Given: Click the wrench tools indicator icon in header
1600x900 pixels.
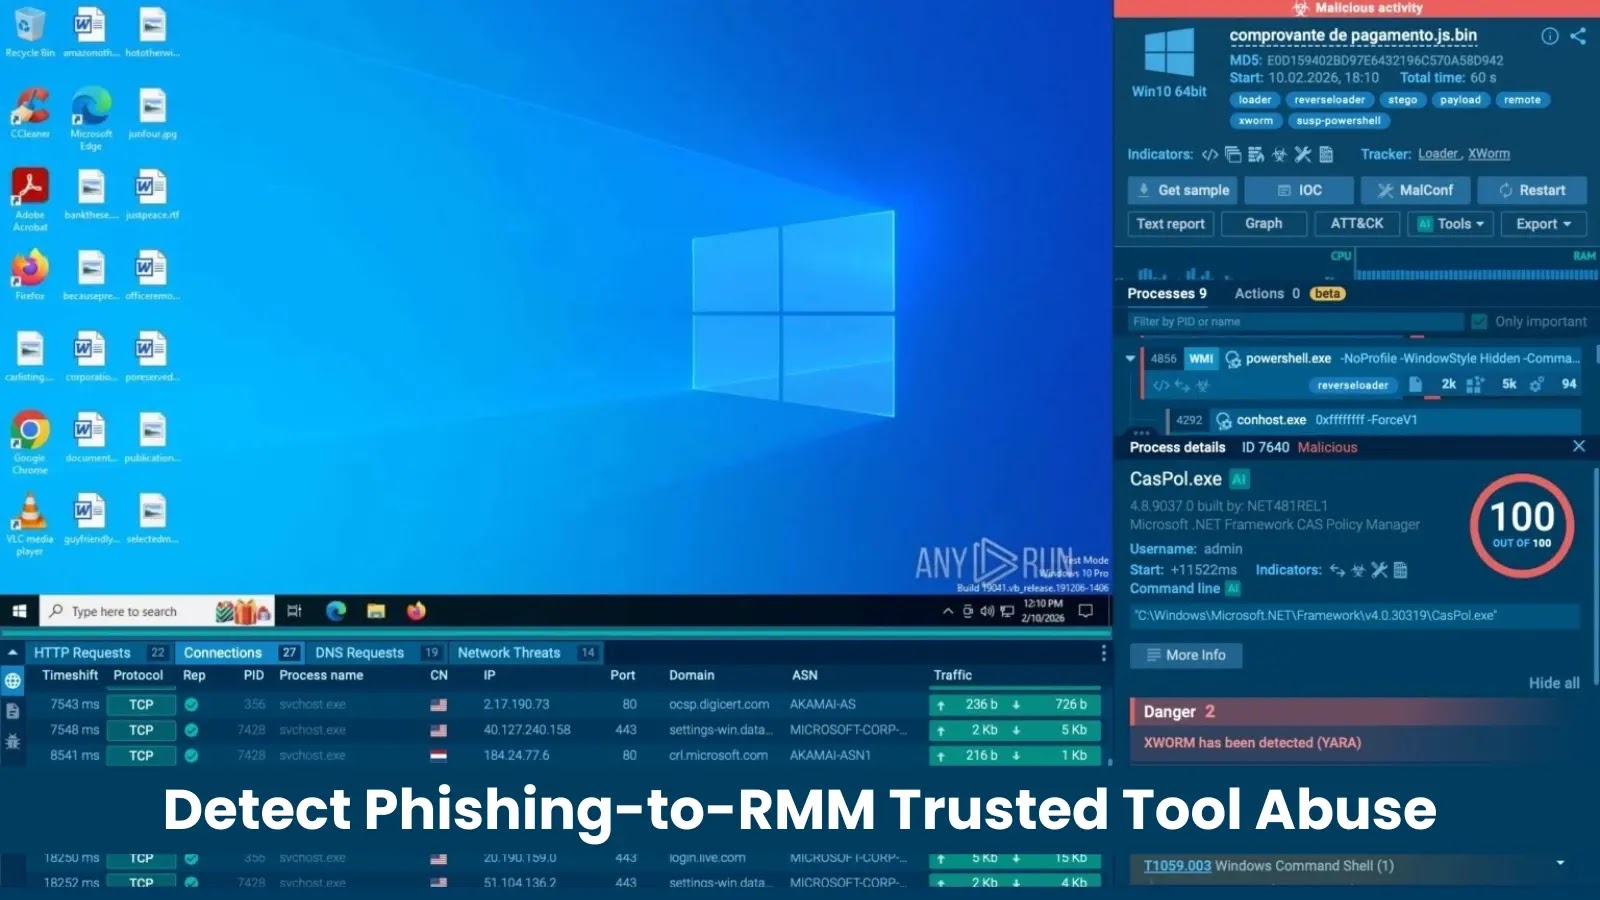Looking at the screenshot, I should pyautogui.click(x=1302, y=154).
